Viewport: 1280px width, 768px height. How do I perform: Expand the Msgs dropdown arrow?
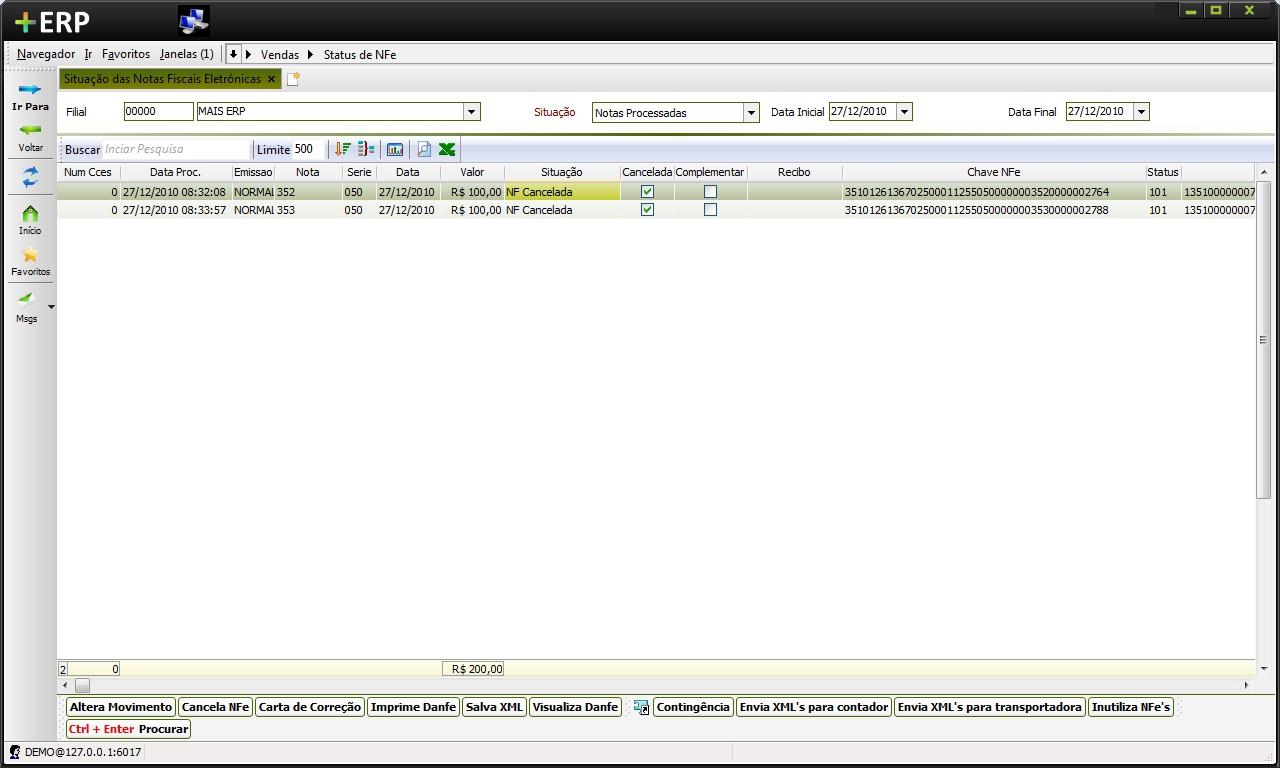tap(51, 307)
